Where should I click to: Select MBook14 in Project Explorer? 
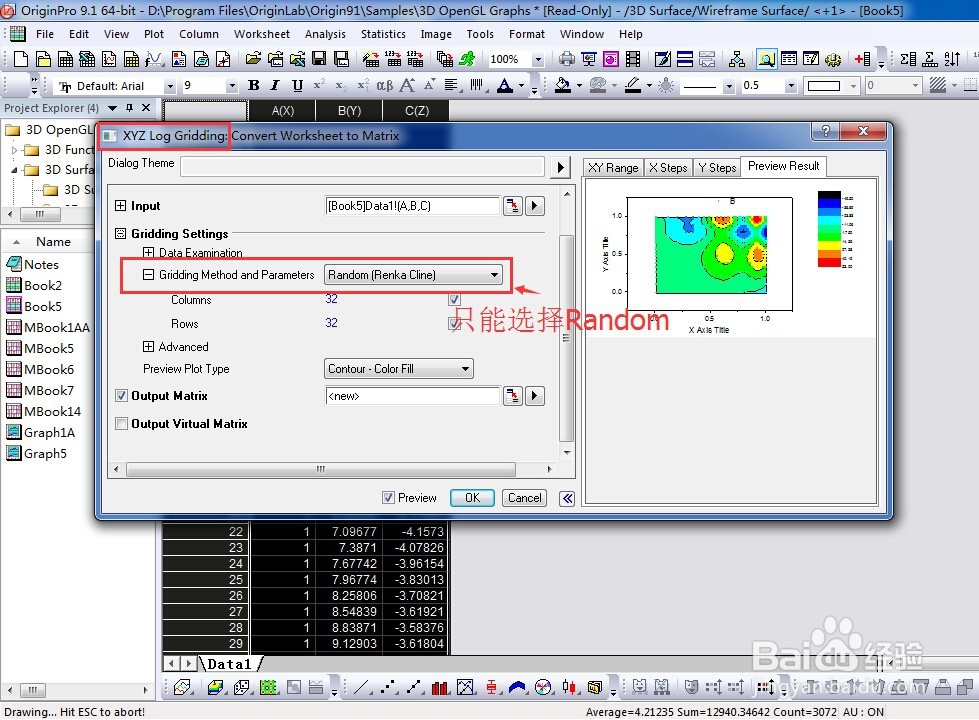point(52,412)
